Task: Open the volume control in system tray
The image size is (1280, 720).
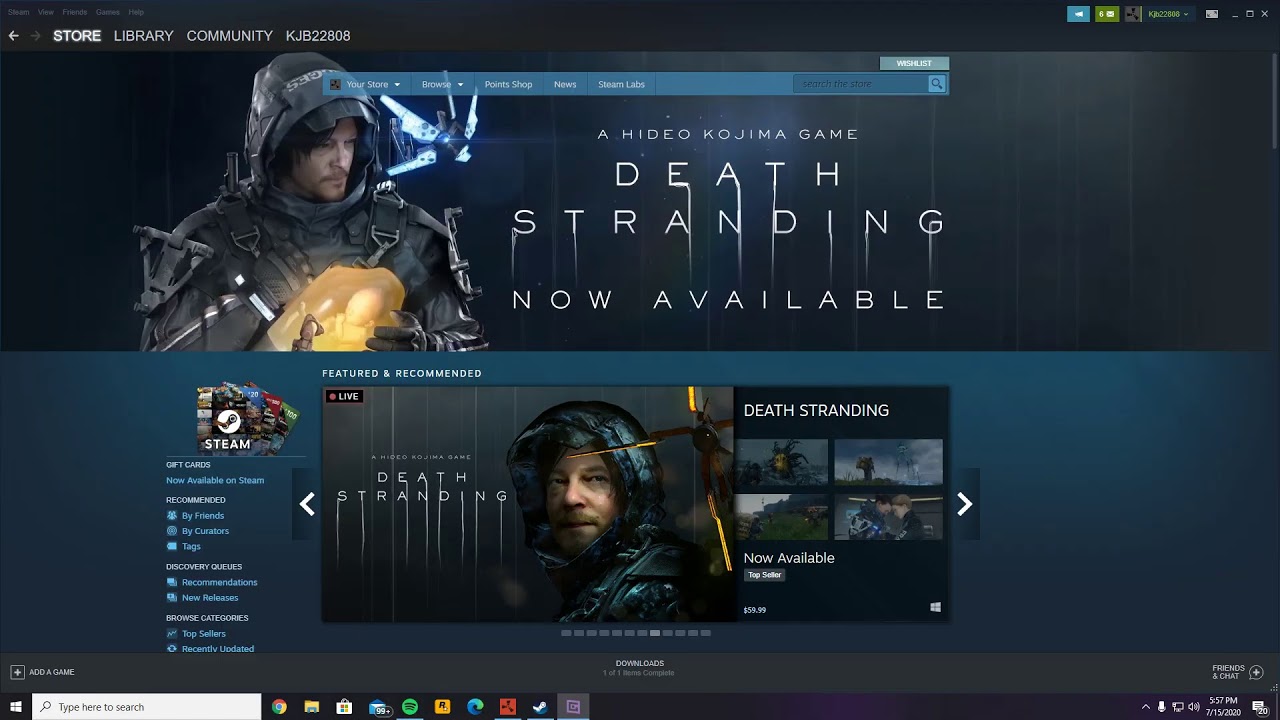Action: [x=1194, y=707]
